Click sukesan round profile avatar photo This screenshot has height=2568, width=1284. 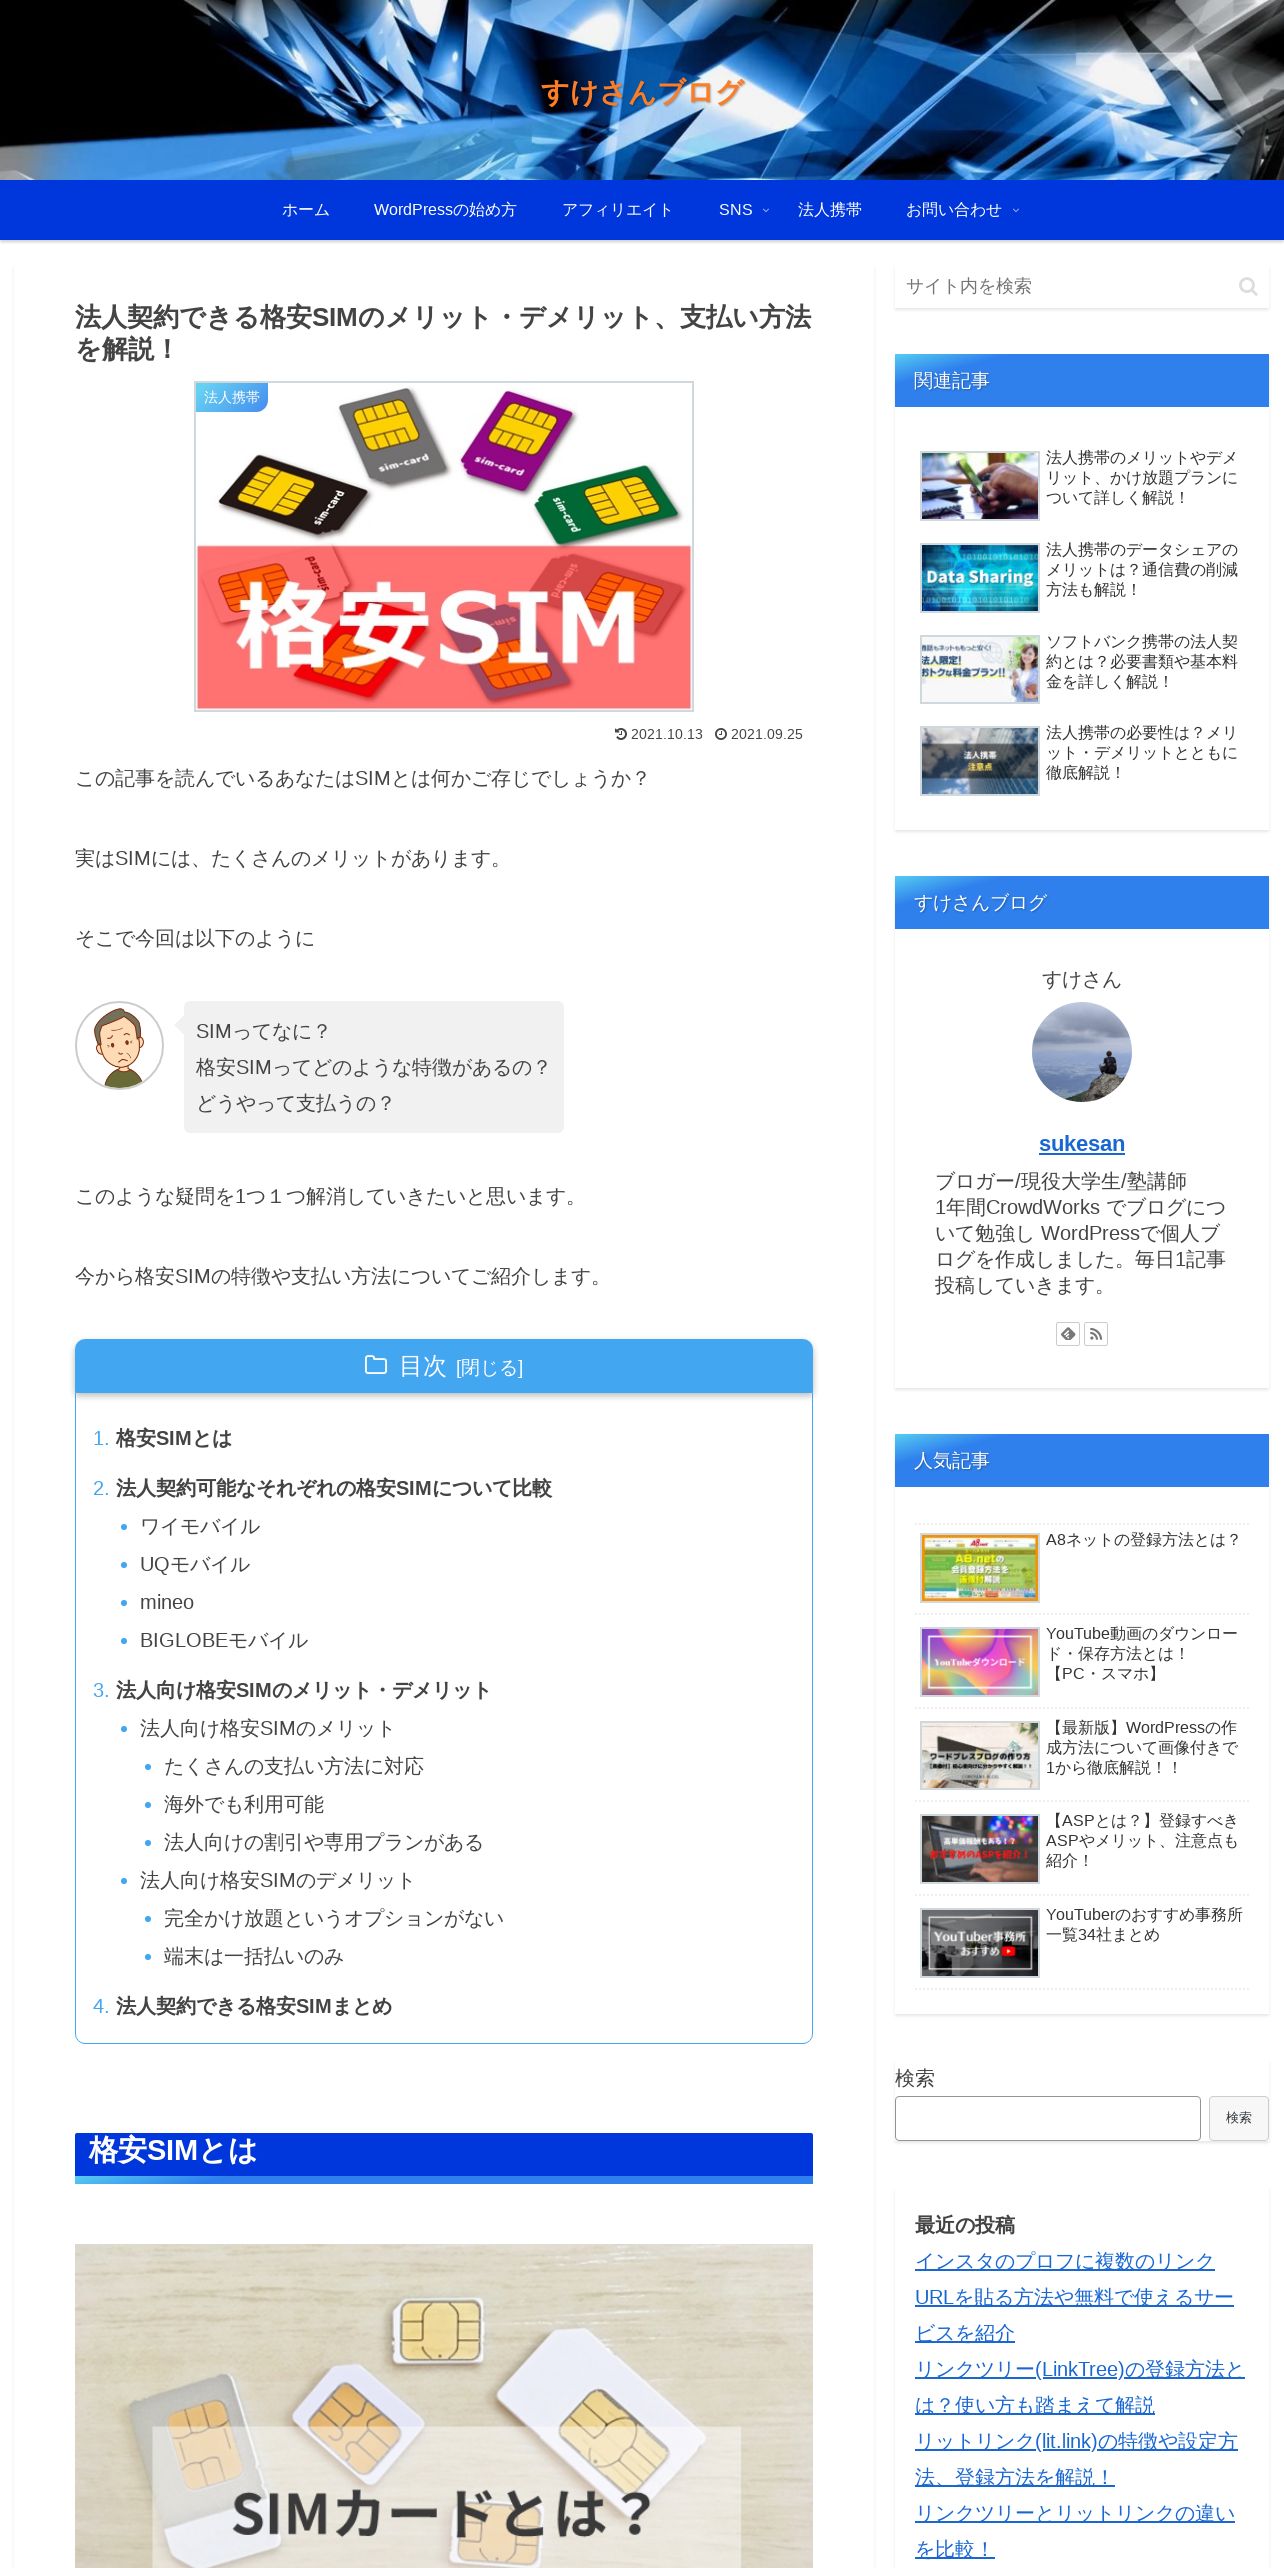coord(1081,1052)
